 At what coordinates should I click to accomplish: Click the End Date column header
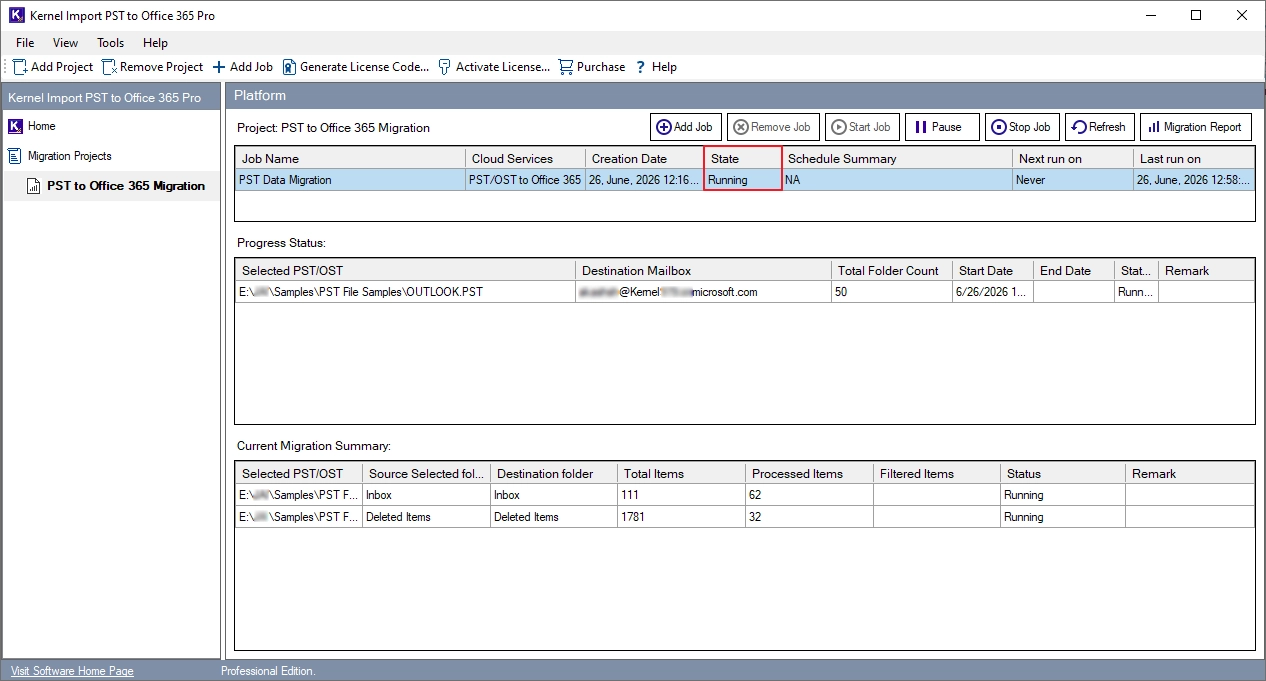click(1073, 271)
